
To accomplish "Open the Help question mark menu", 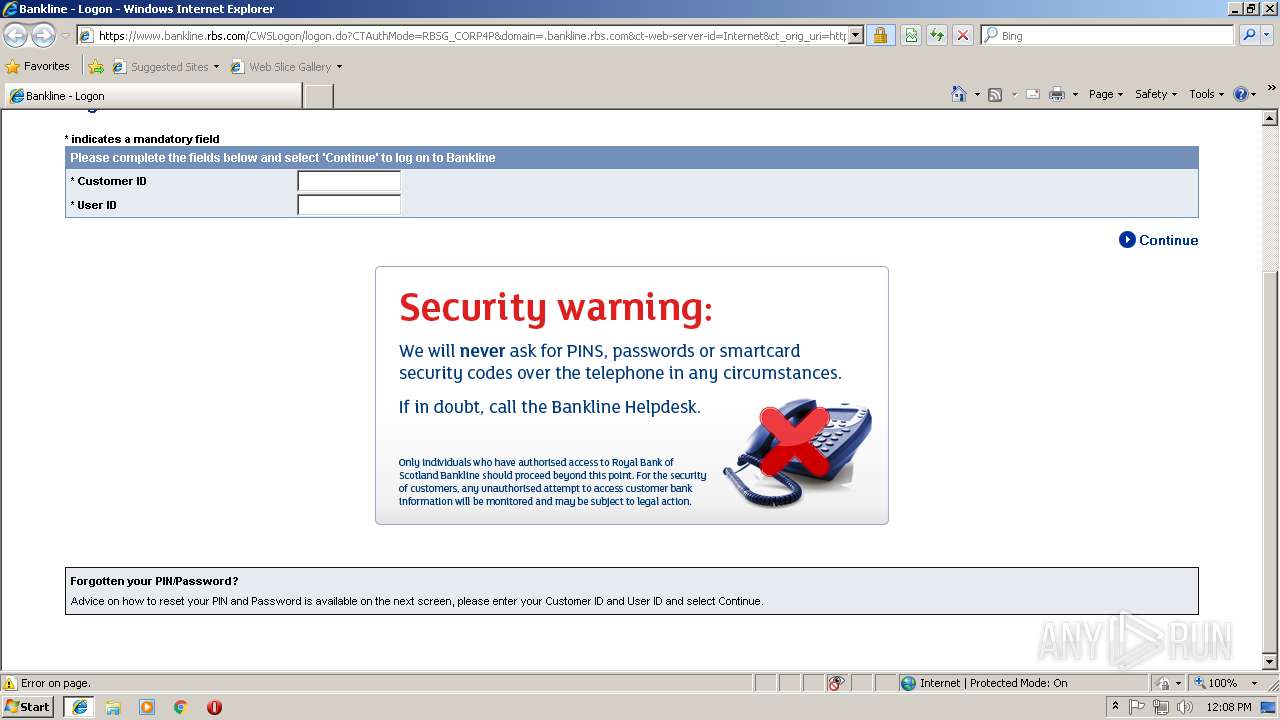I will point(1245,94).
